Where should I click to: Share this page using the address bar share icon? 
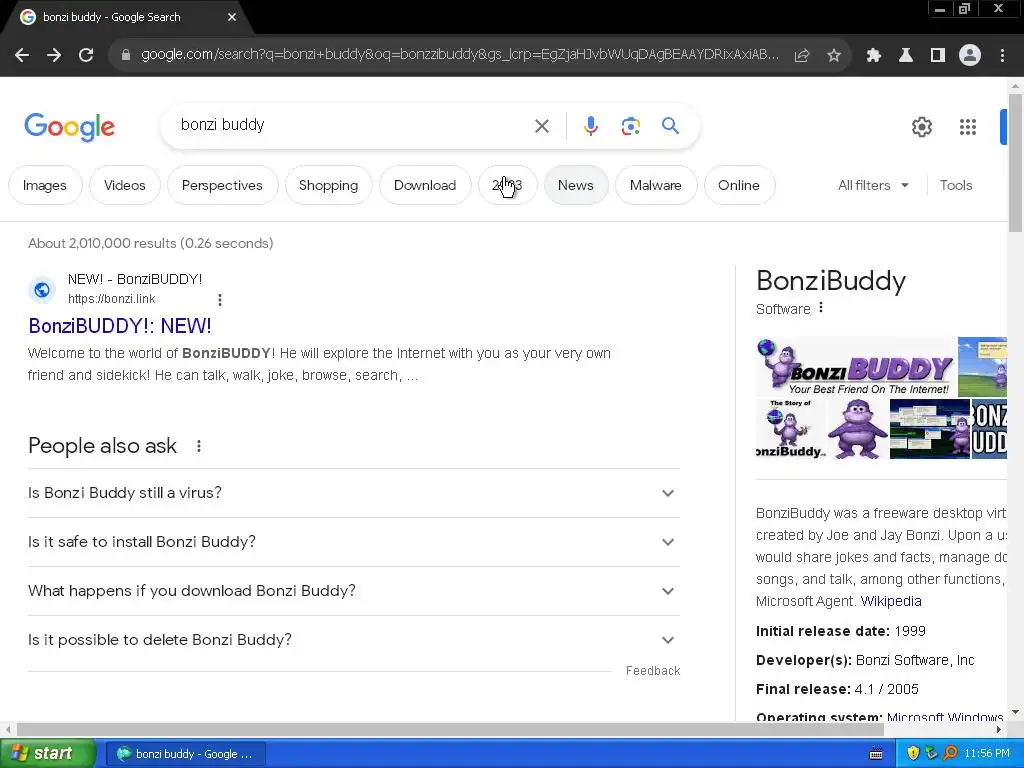802,55
